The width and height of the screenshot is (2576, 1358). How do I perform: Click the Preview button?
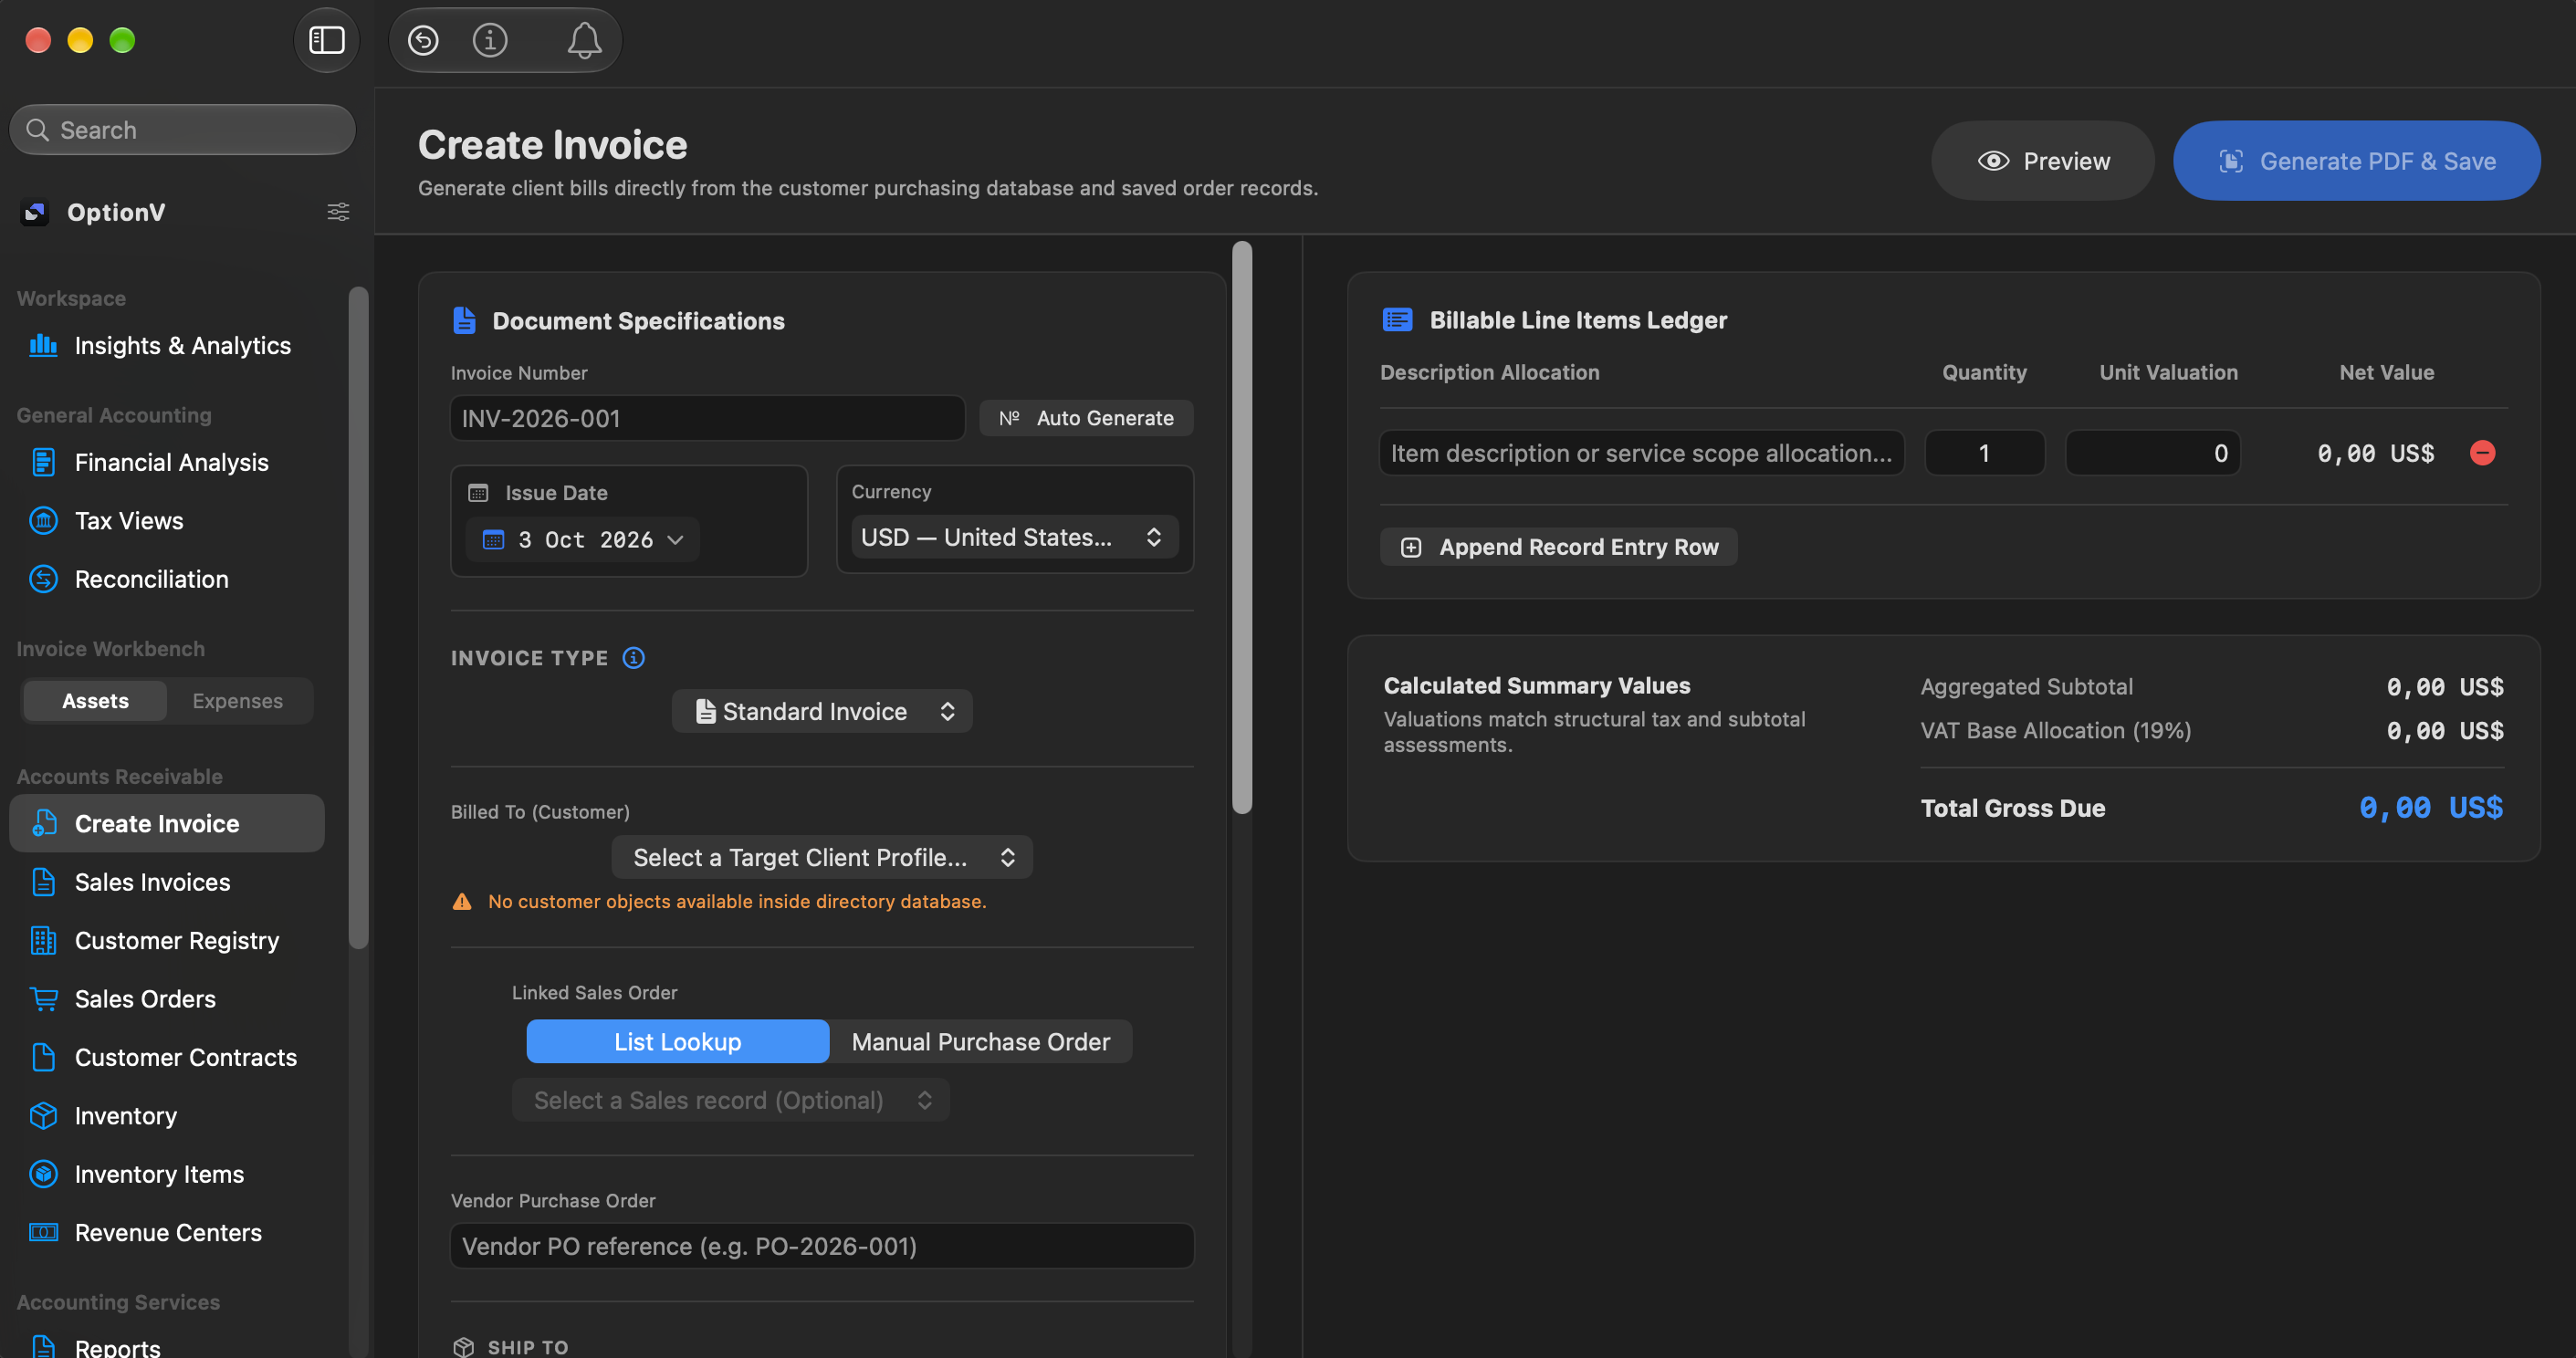coord(2043,161)
